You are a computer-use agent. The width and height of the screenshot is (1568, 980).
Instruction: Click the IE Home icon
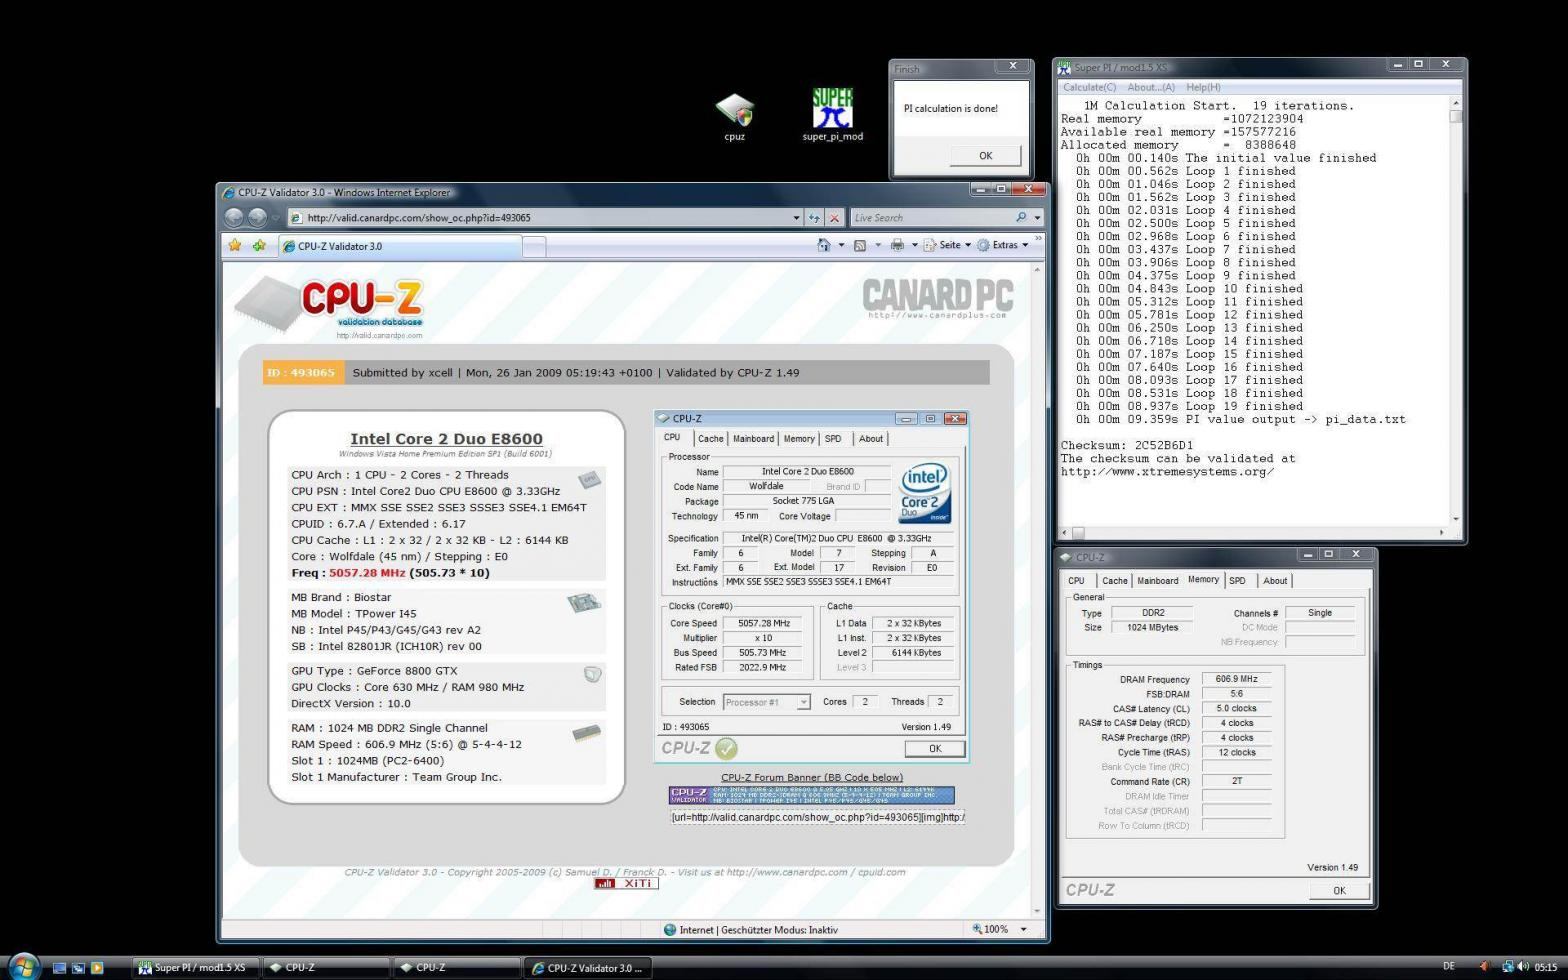click(823, 245)
